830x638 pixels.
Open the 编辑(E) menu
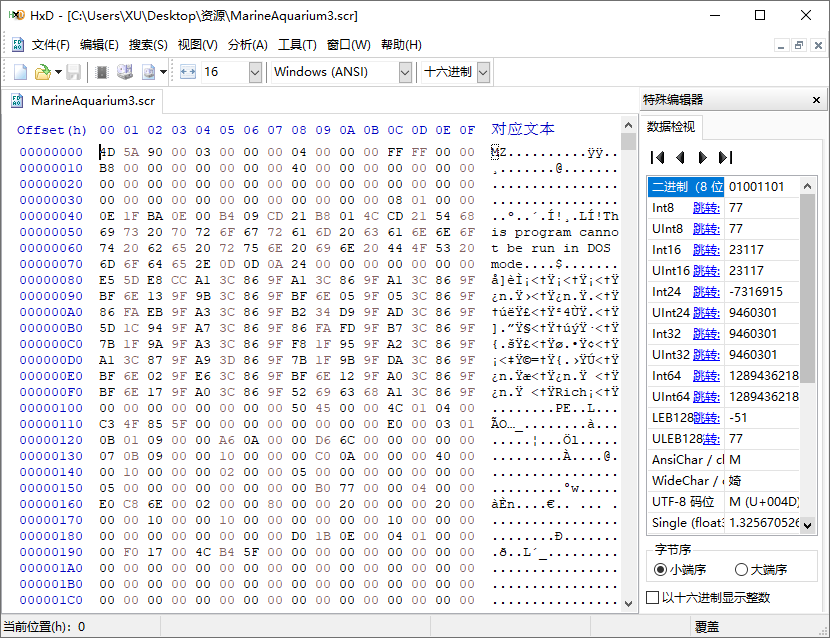99,45
